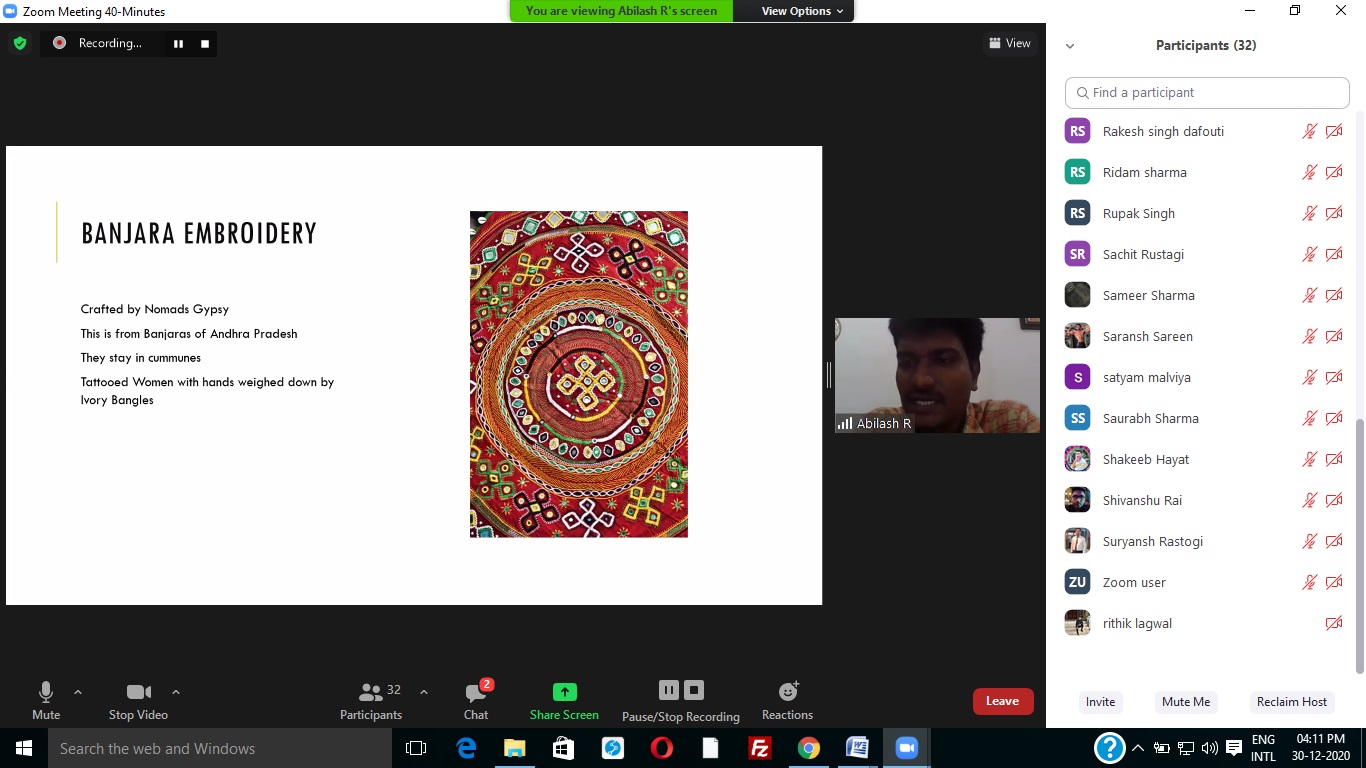Click Ridam sharma muted mic icon
Screen dimensions: 1366x768
[1309, 172]
